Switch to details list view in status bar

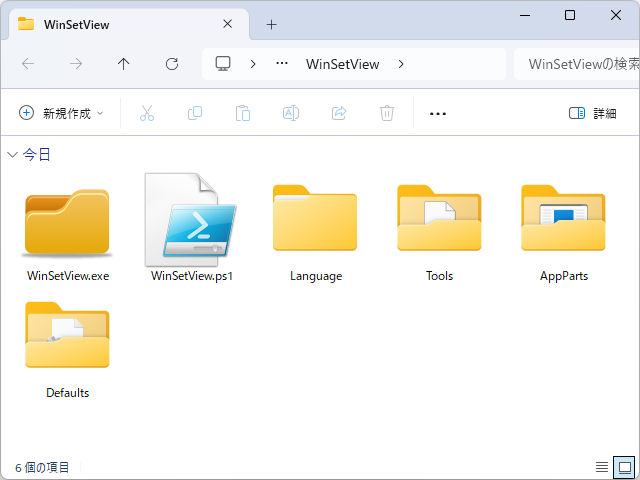(602, 467)
